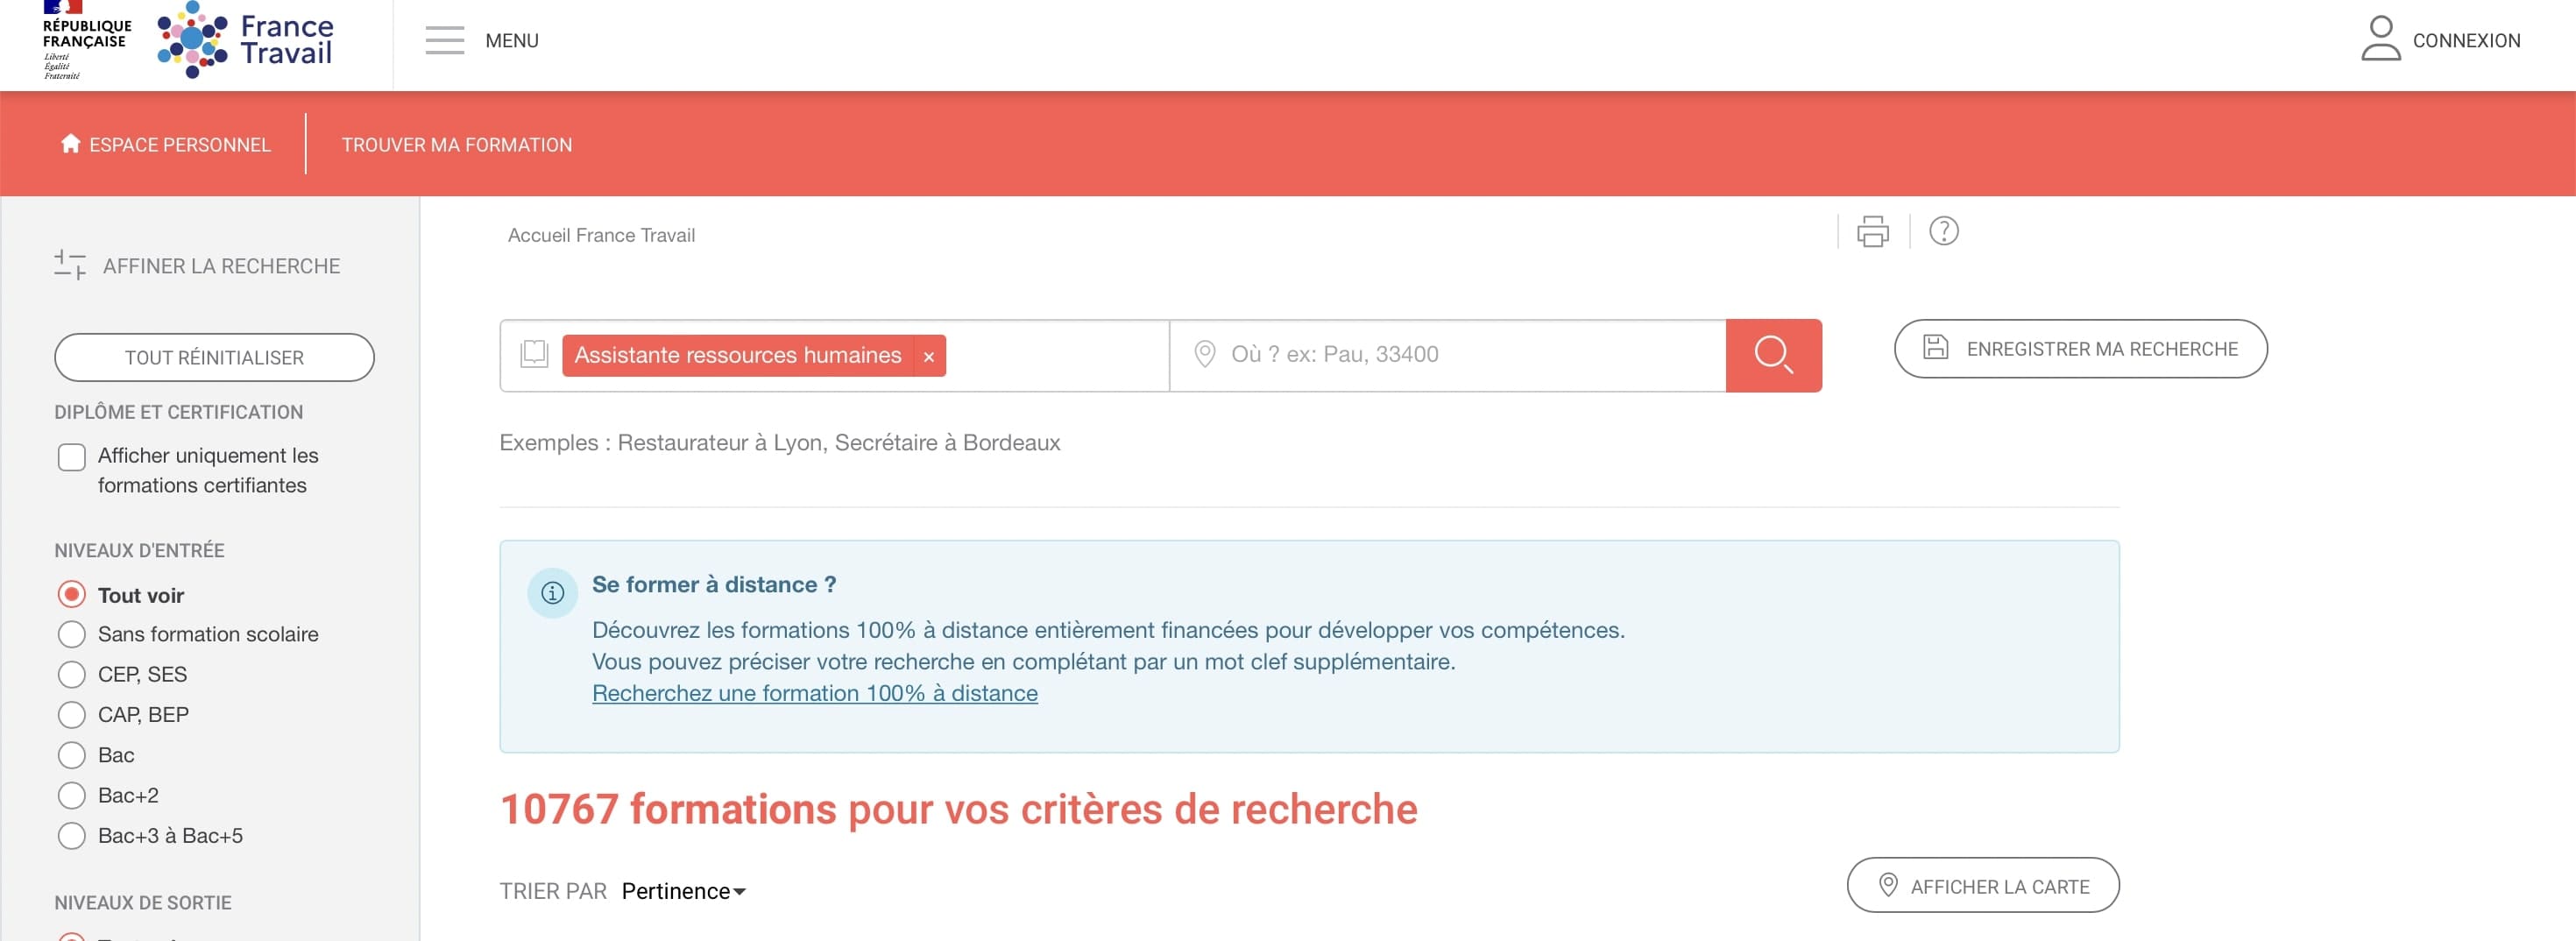The image size is (2576, 941).
Task: Click AFFINER LA RECHERCHE label
Action: 221,266
